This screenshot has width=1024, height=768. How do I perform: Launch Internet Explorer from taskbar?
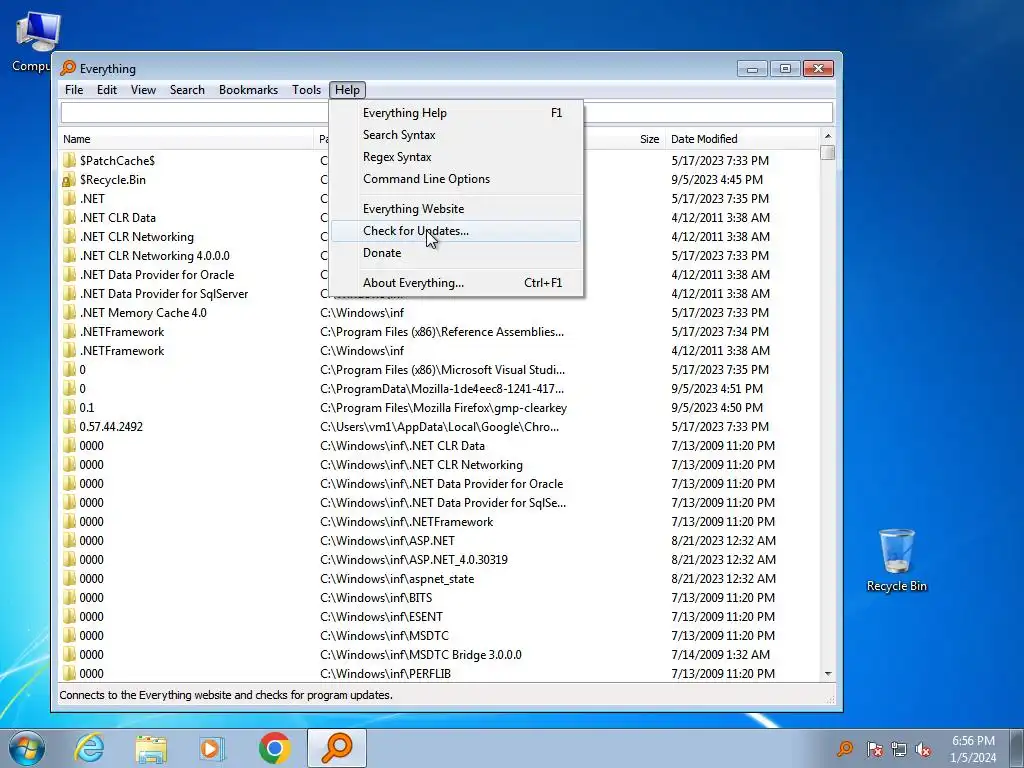pos(89,748)
